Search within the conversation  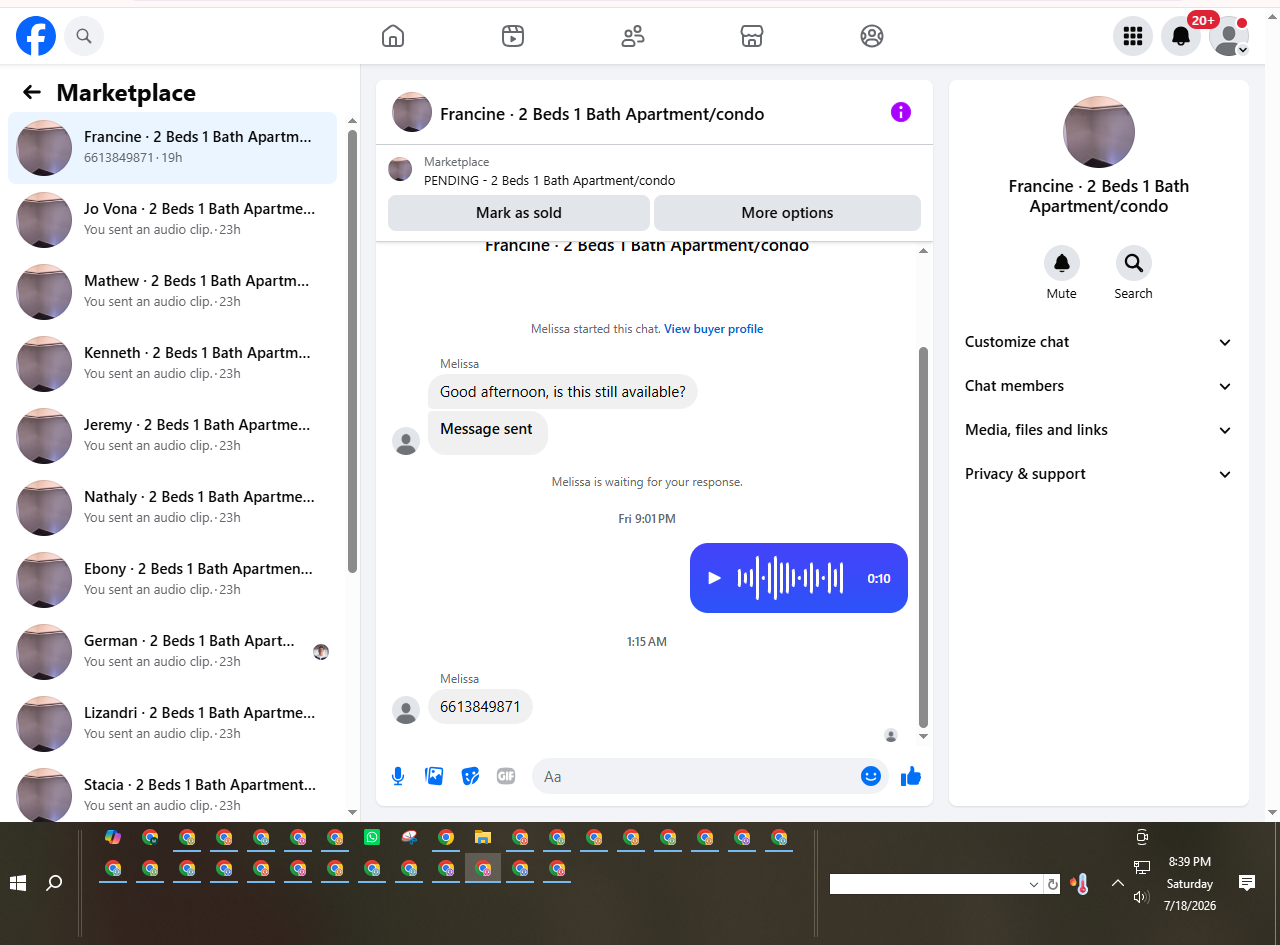pyautogui.click(x=1134, y=263)
